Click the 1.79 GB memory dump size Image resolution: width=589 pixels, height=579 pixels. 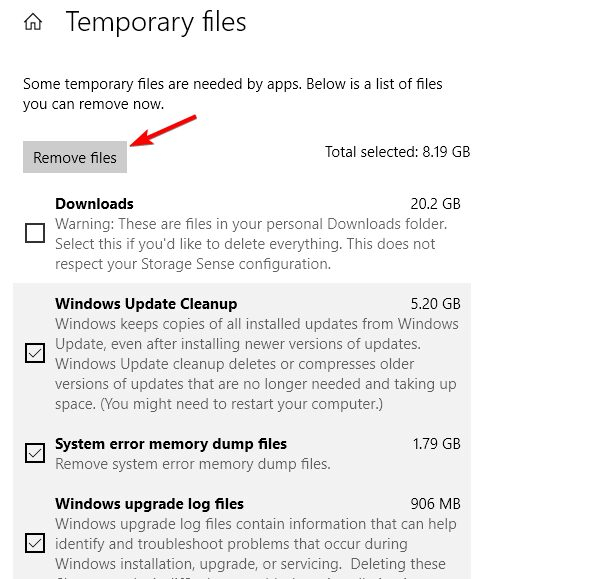(x=436, y=444)
